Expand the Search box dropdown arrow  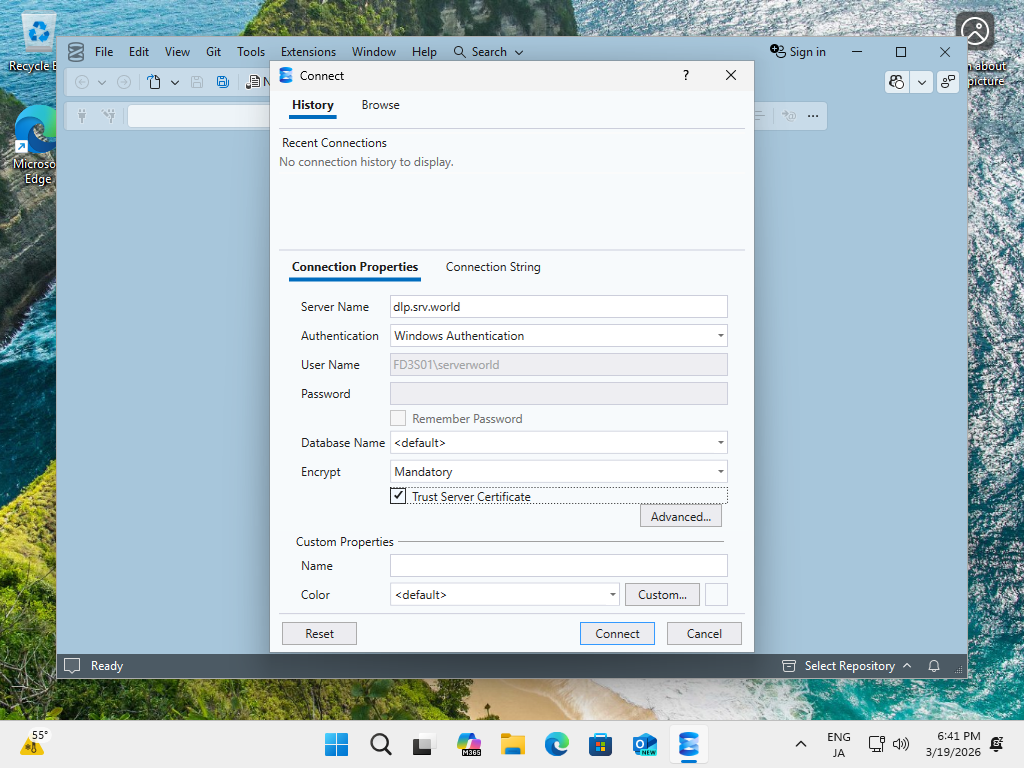519,52
